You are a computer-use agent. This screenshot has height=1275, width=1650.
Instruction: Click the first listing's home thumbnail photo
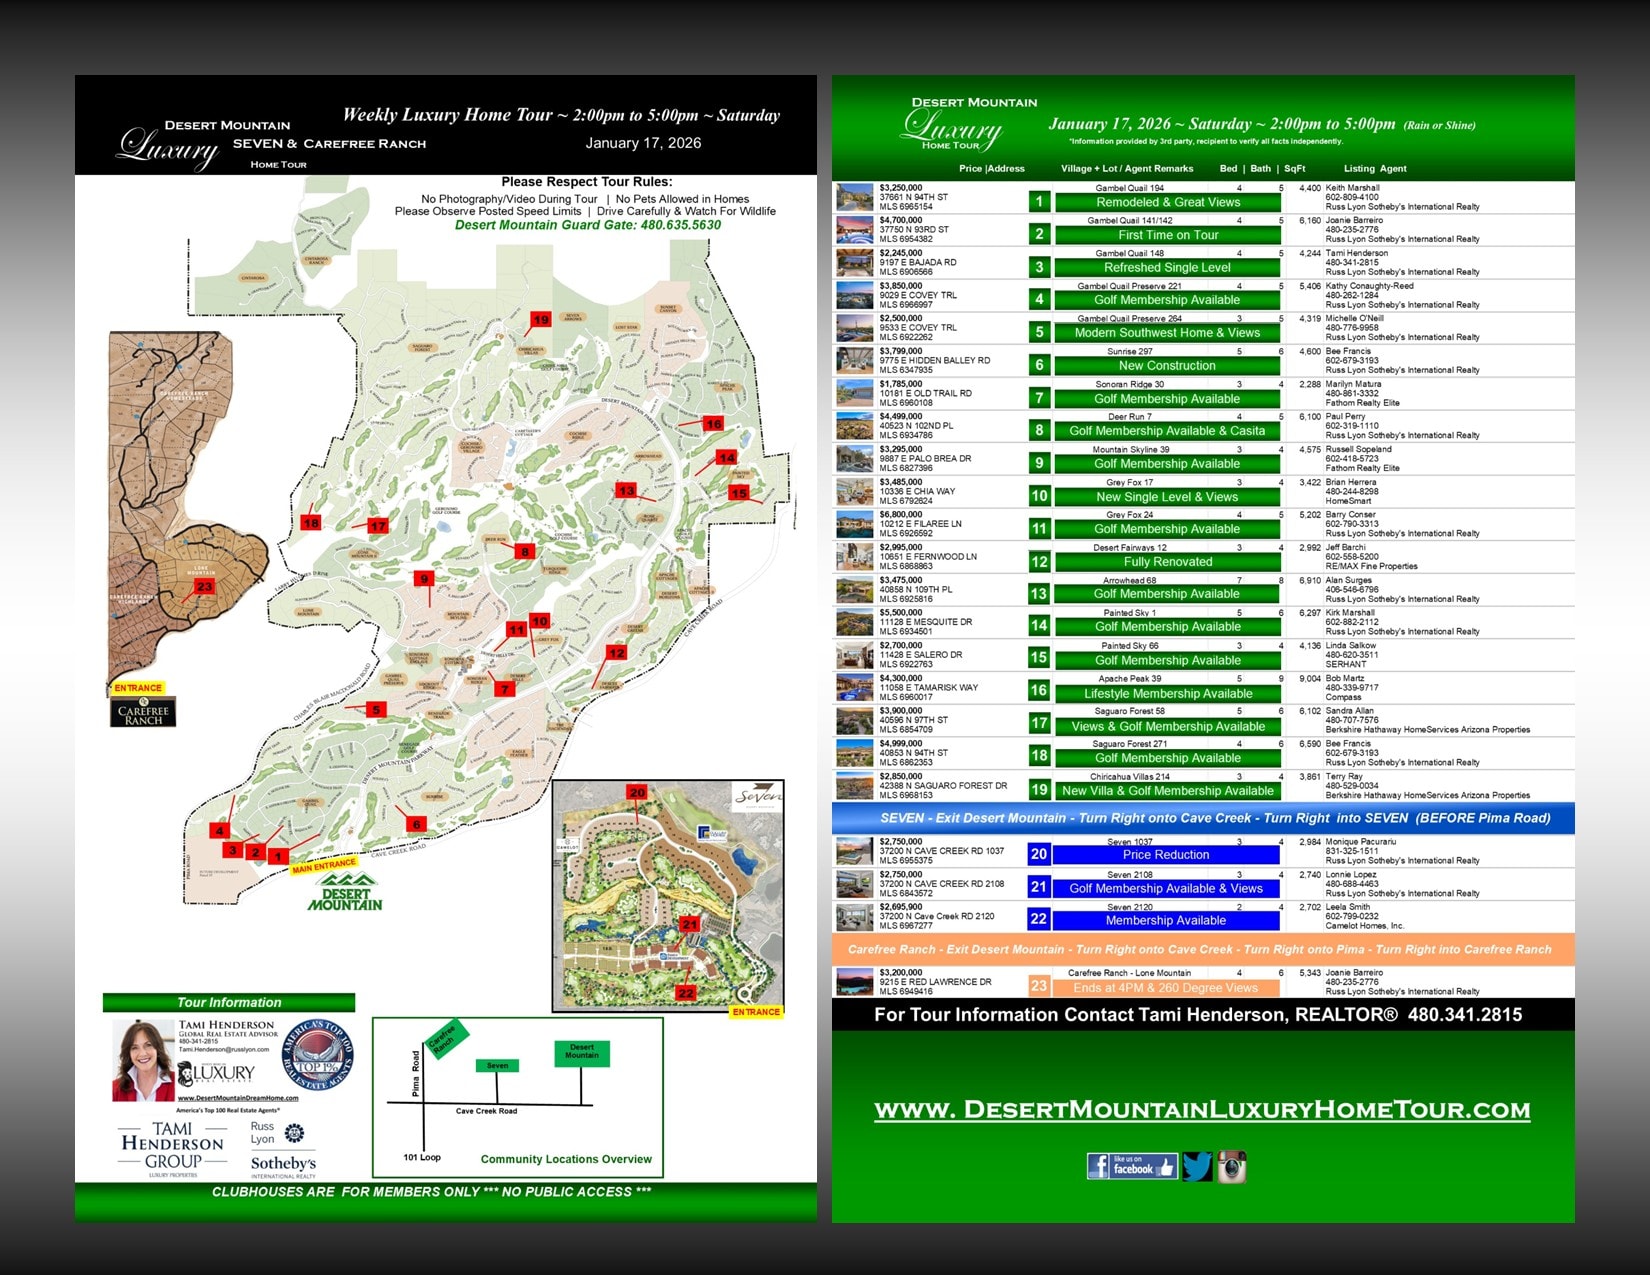855,197
